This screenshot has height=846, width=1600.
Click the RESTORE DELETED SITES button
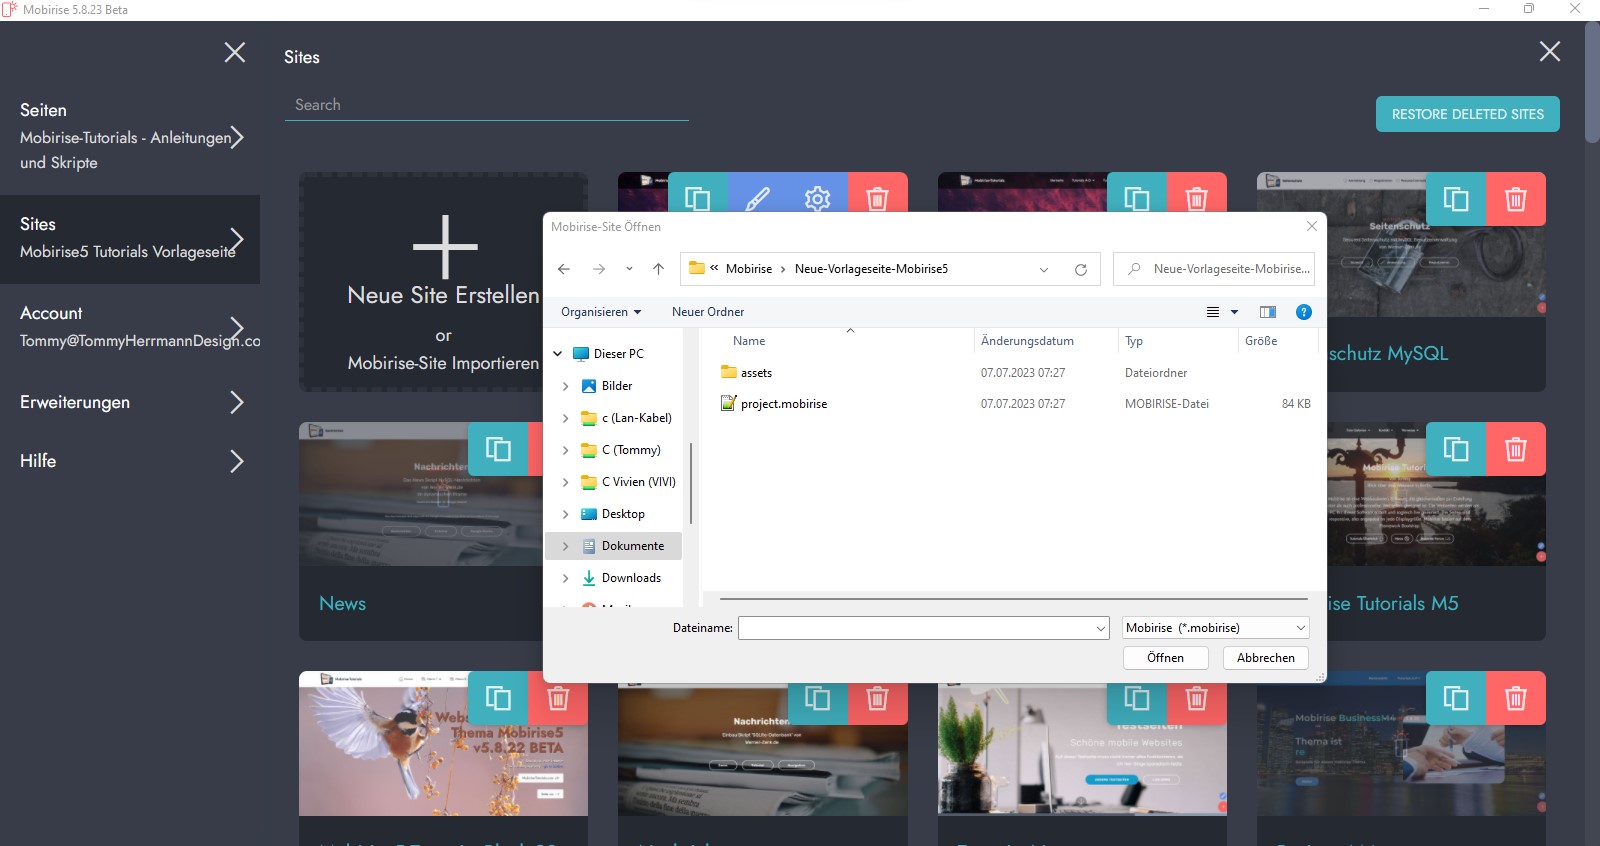point(1468,114)
